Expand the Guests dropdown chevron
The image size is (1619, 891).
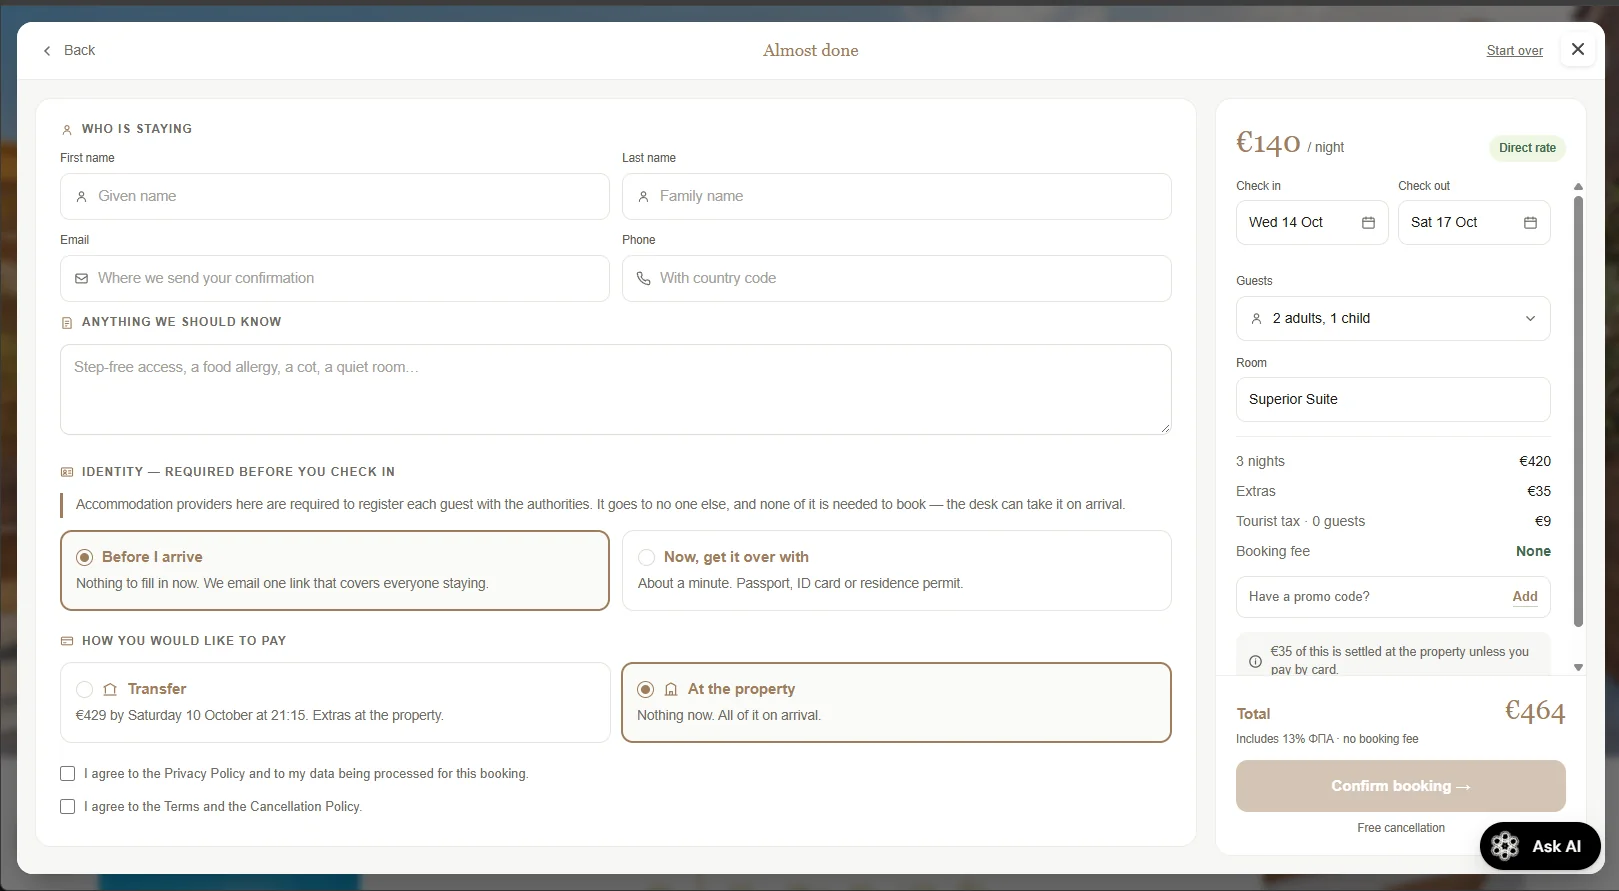click(x=1530, y=318)
